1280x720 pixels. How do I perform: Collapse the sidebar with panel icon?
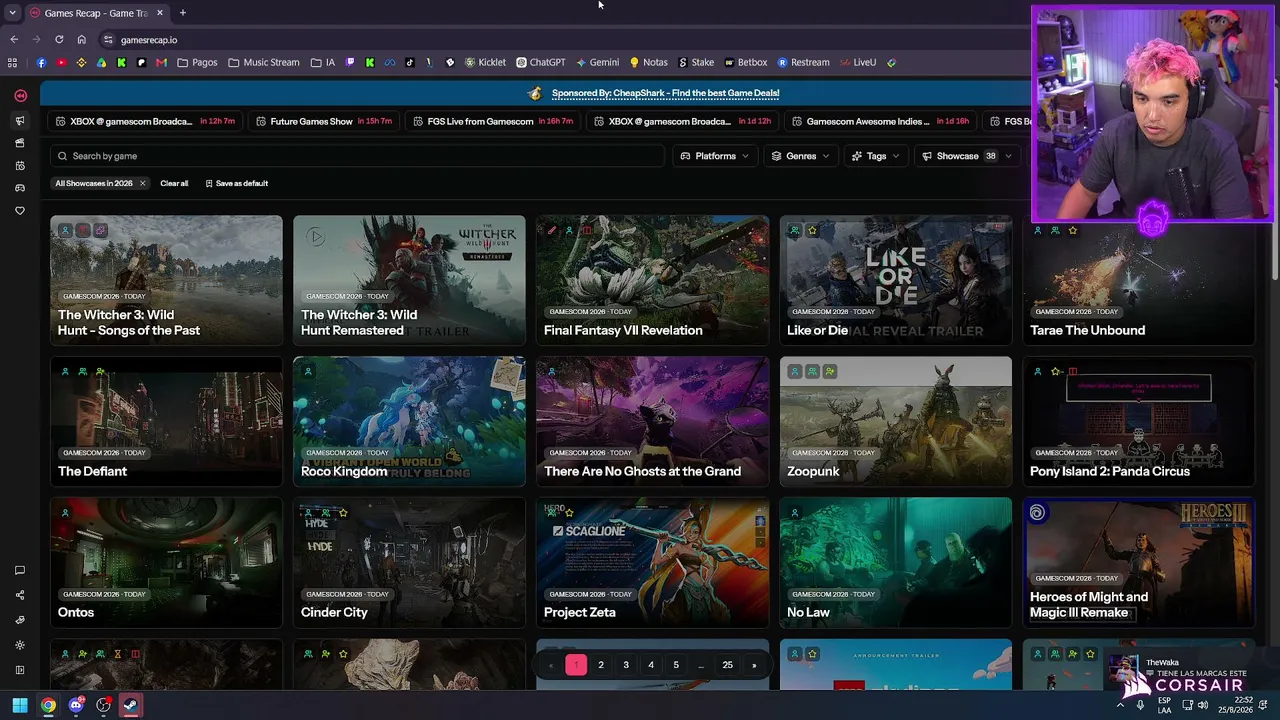20,670
